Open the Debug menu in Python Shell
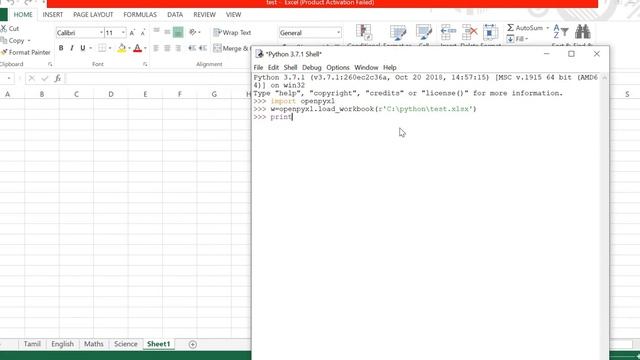 point(311,67)
